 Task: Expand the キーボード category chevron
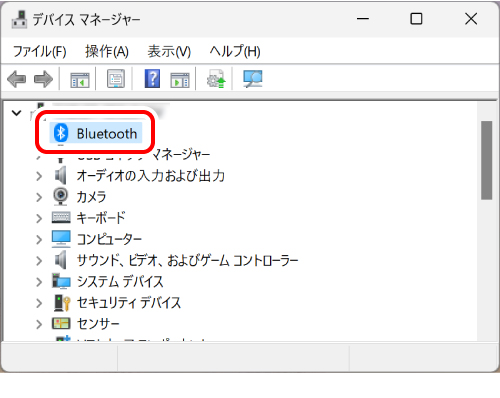pyautogui.click(x=39, y=218)
